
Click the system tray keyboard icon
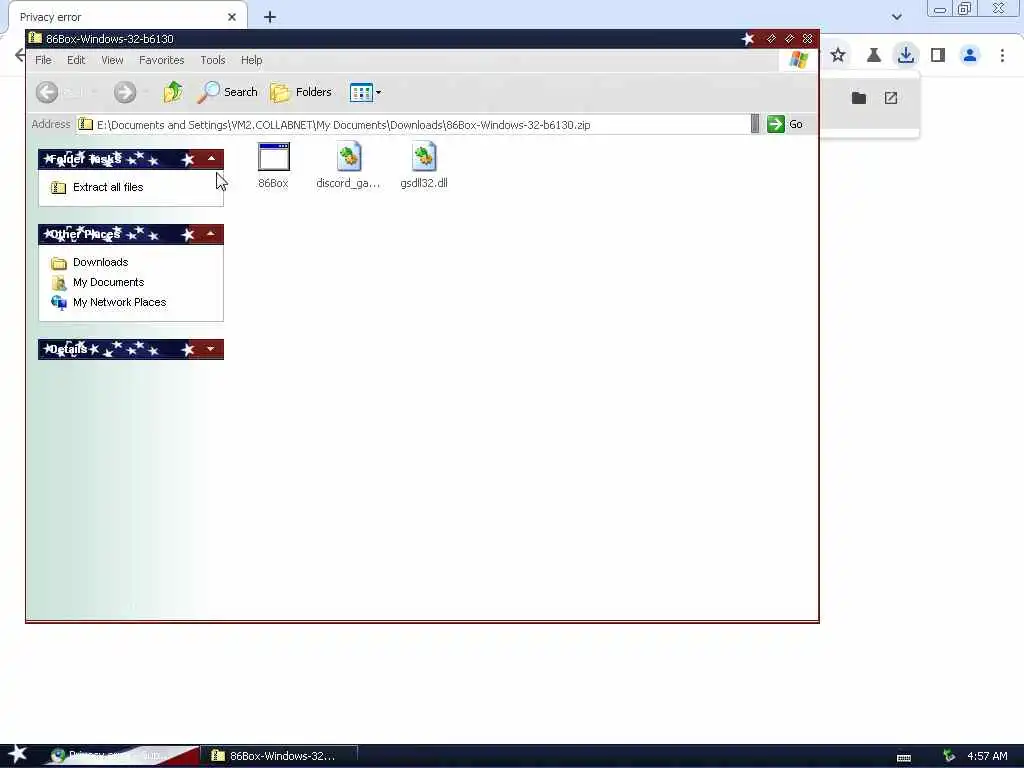(904, 758)
